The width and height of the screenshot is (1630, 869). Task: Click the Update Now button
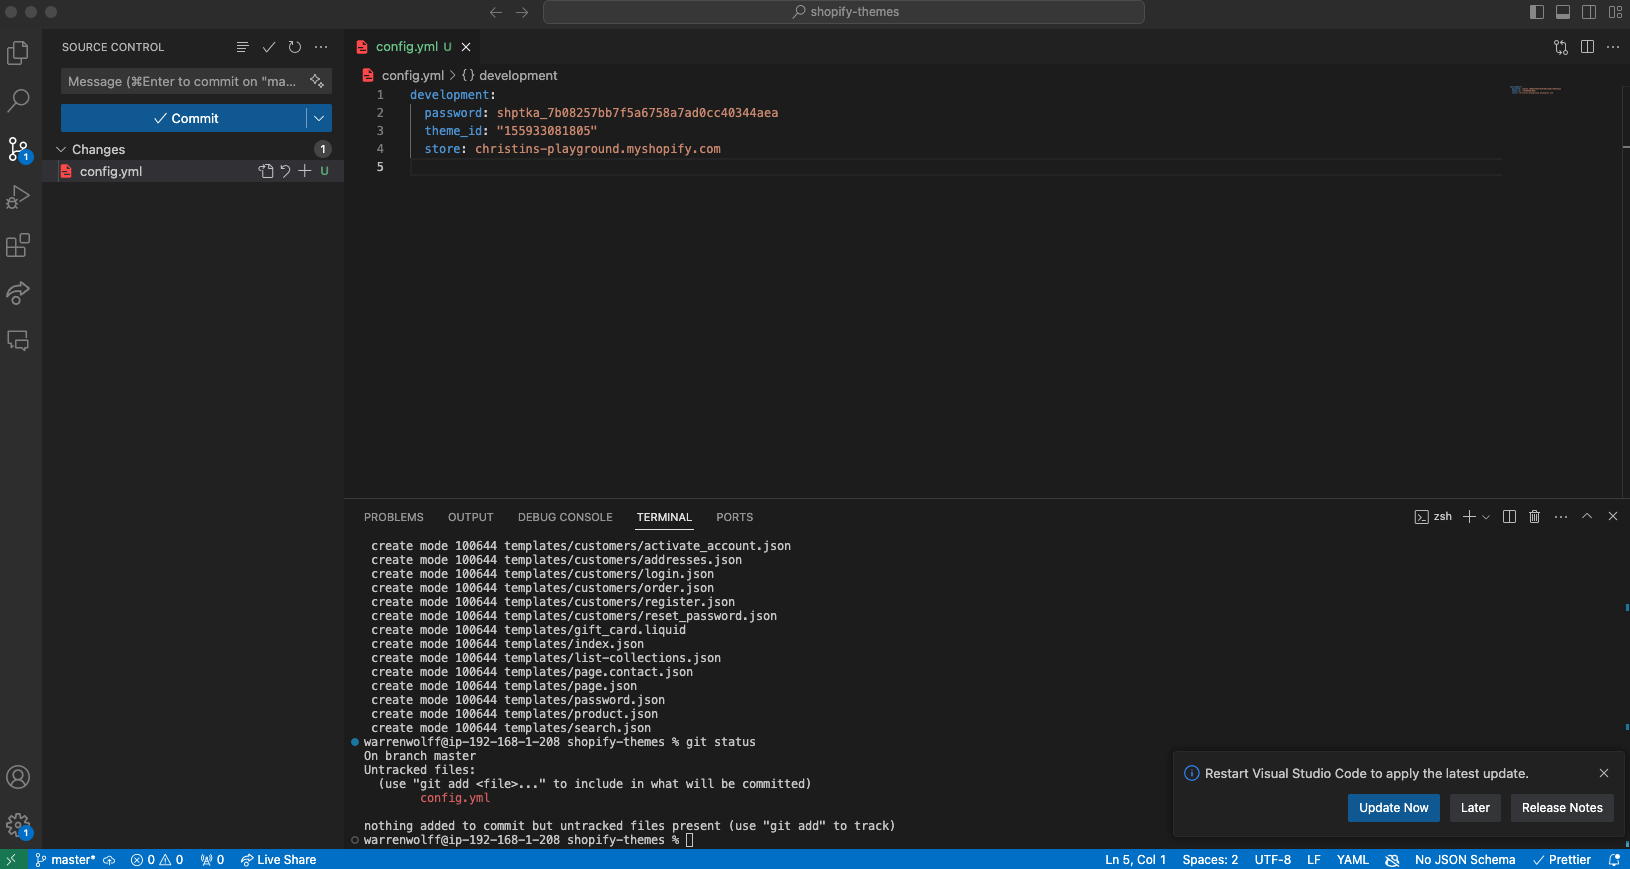[1393, 808]
